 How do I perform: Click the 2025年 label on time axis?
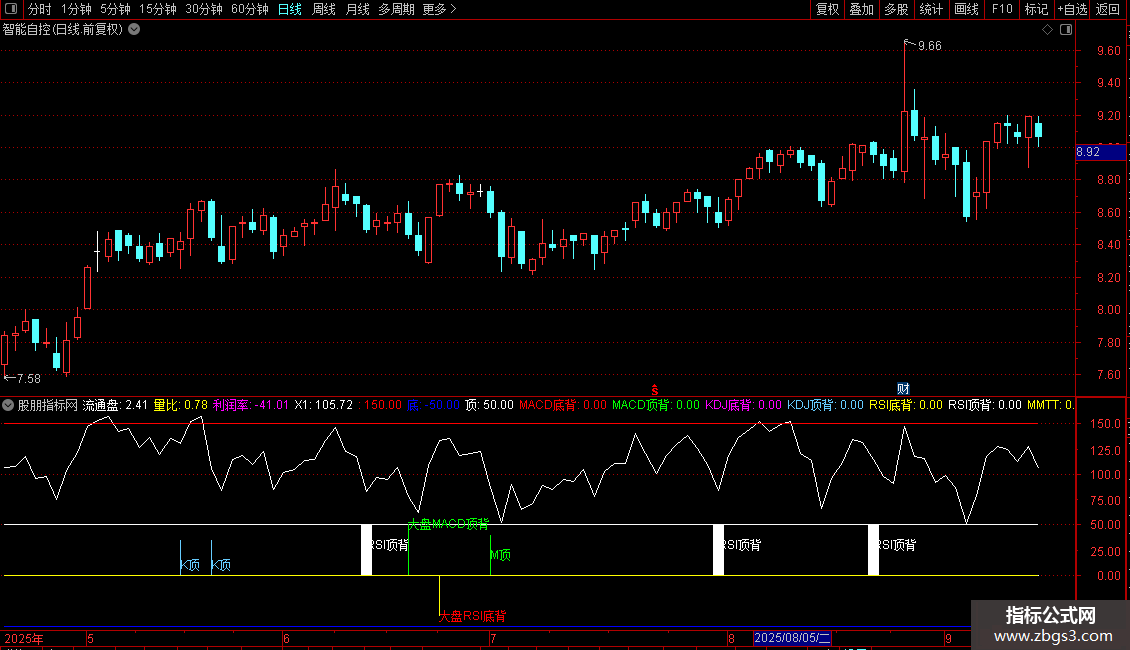pyautogui.click(x=24, y=638)
